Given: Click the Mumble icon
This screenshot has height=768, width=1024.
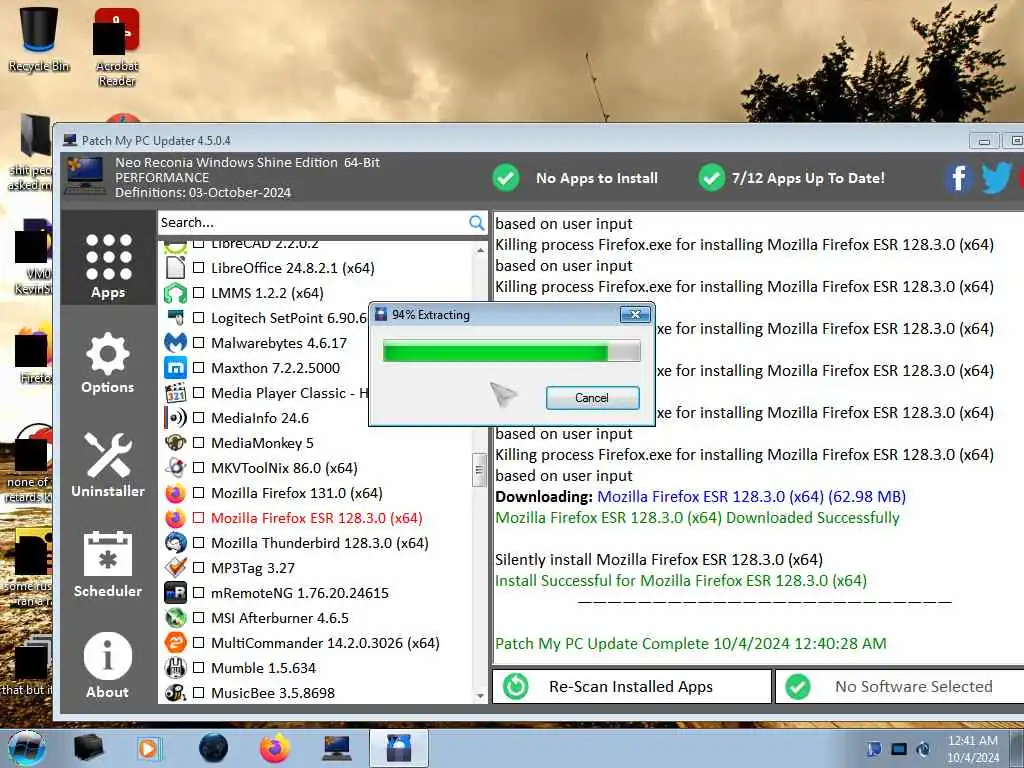Looking at the screenshot, I should pos(175,667).
